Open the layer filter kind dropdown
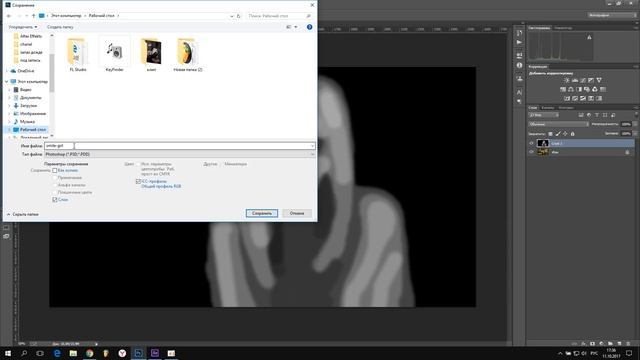The width and height of the screenshot is (640, 360). [543, 115]
